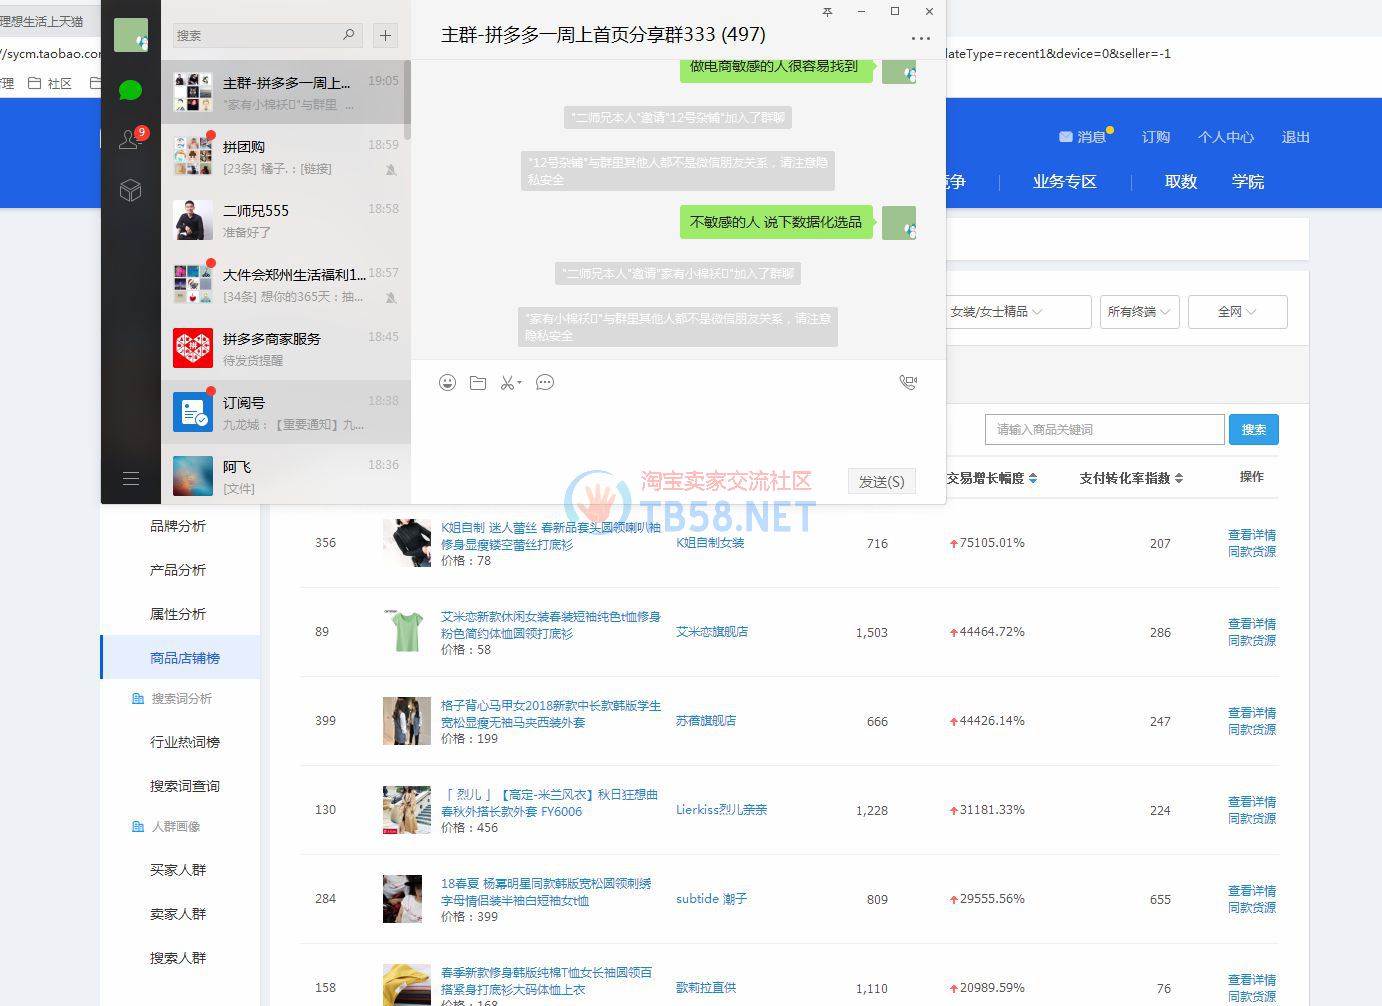Open the 业务专区 nav tab

point(1065,182)
